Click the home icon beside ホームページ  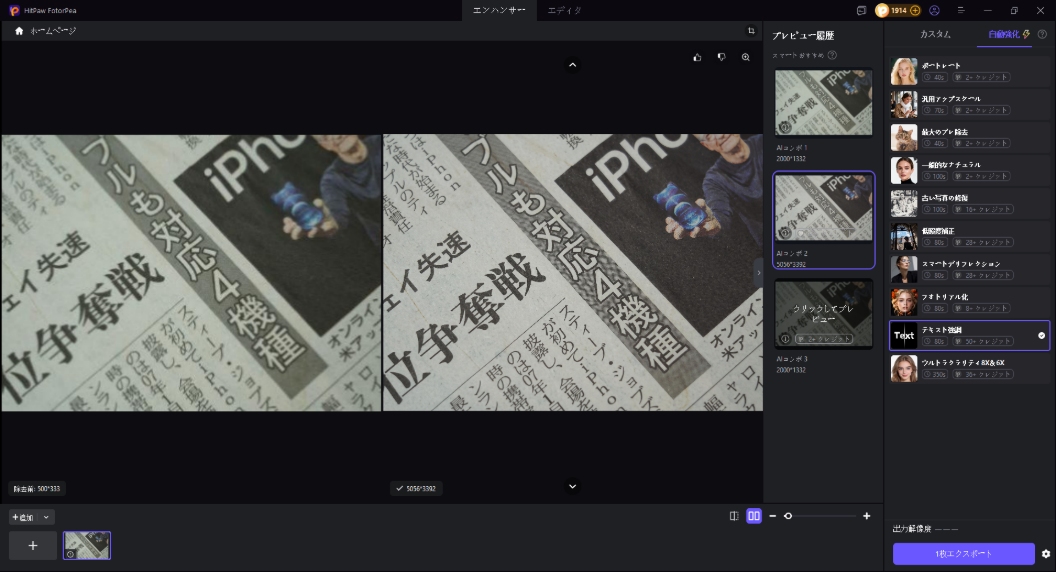19,31
